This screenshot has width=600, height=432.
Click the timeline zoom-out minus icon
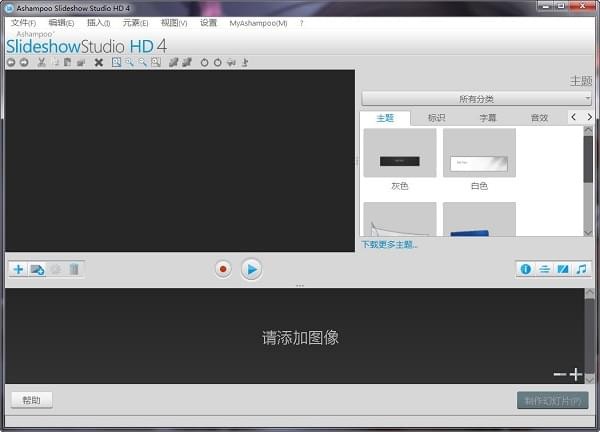tap(559, 374)
